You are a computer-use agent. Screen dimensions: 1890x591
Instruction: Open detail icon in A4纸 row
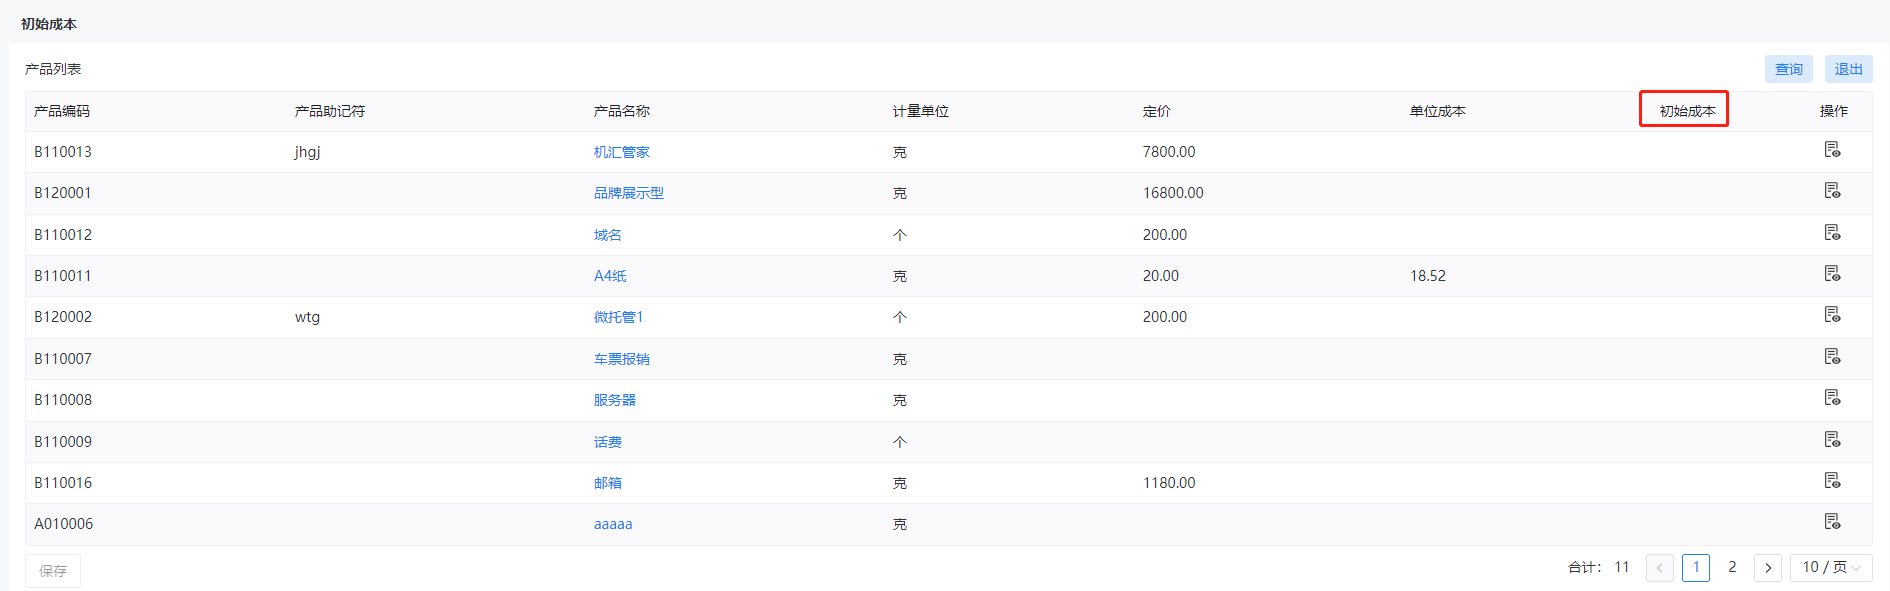(x=1832, y=274)
